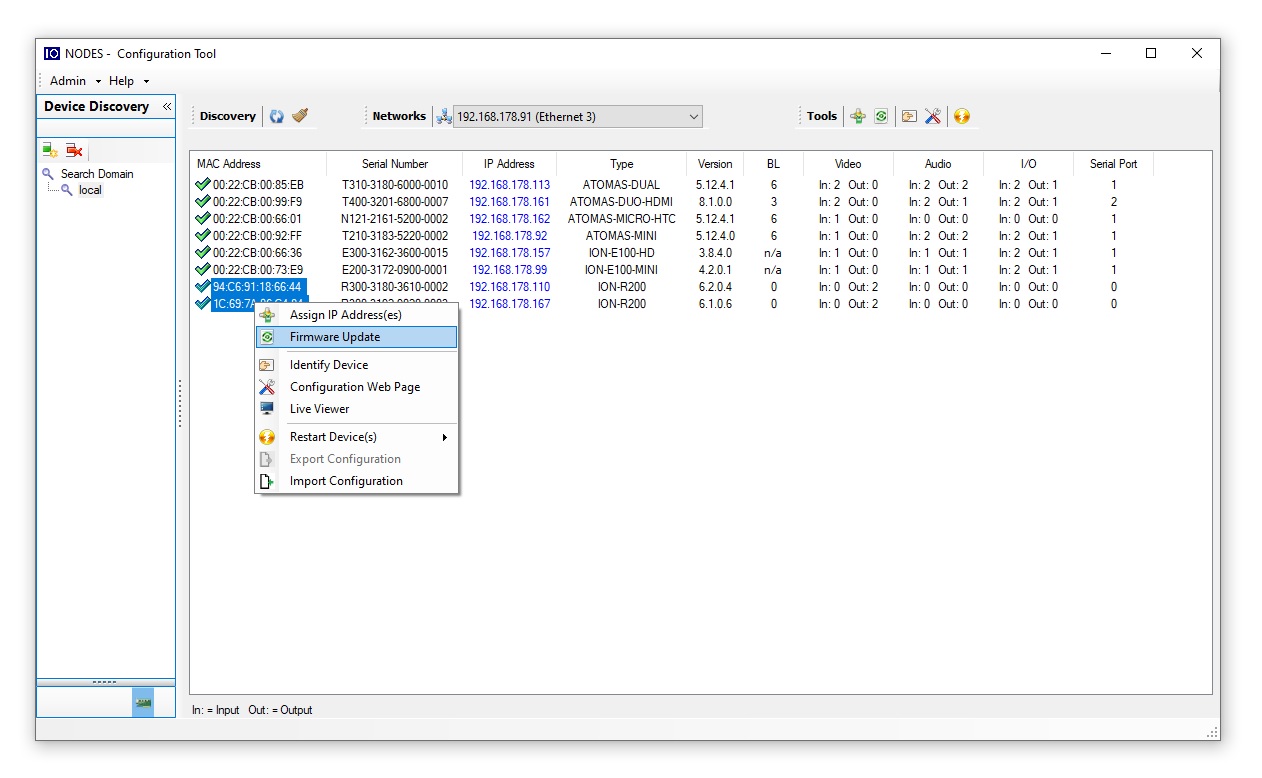Click the Configuration Web Page wrench icon
Image resolution: width=1262 pixels, height=778 pixels.
coord(933,116)
